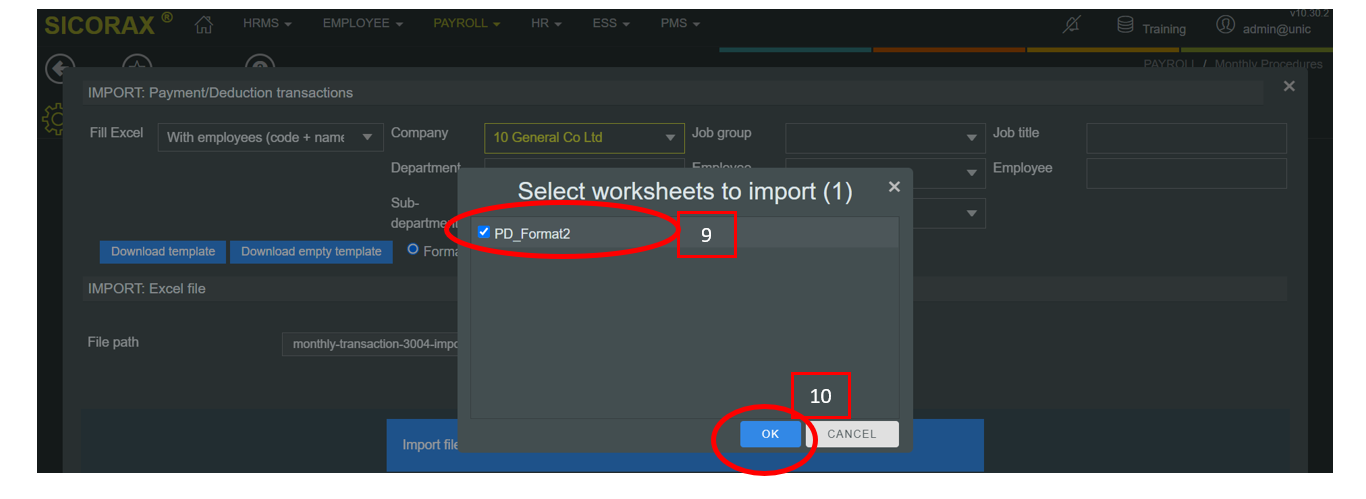The height and width of the screenshot is (499, 1366).
Task: Open the PAYROLL menu
Action: tap(466, 24)
